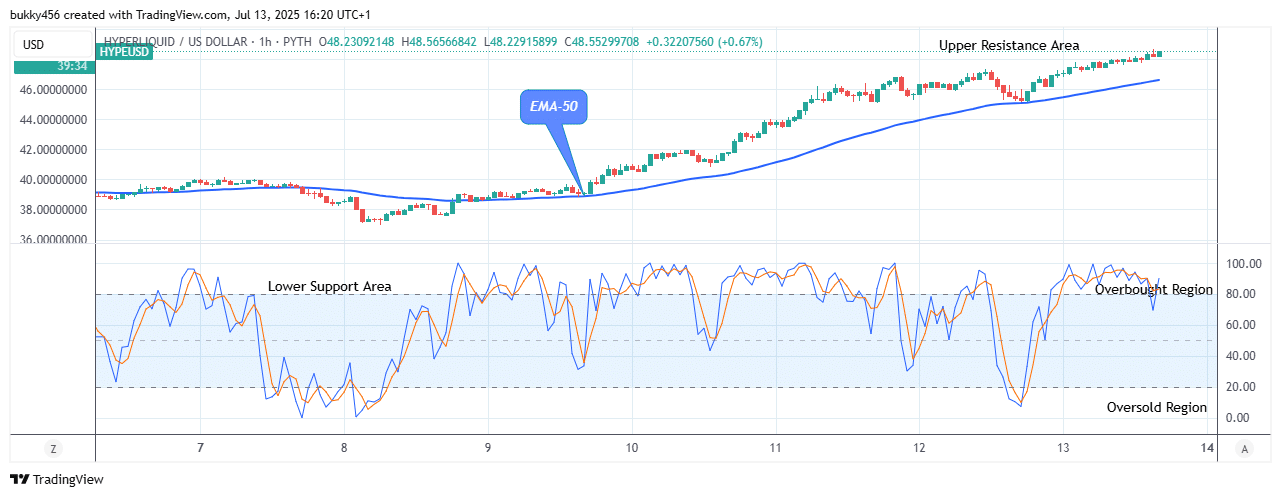Click the low price L48.22915899
This screenshot has width=1281, height=497.
tap(523, 41)
